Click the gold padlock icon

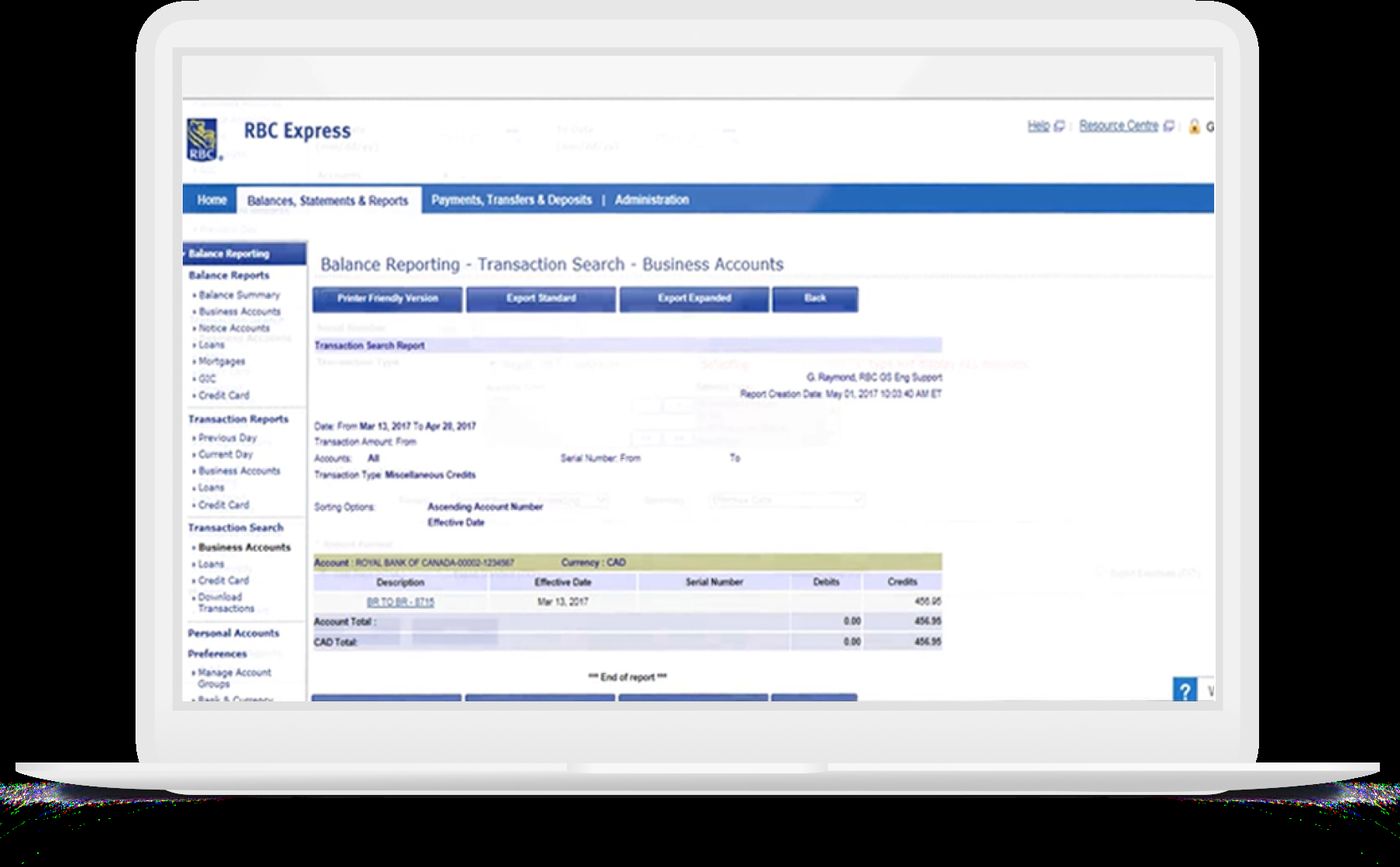tap(1194, 127)
